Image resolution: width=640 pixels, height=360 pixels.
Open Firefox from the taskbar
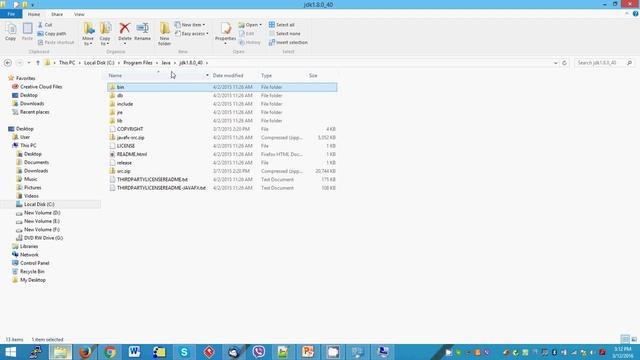click(85, 352)
